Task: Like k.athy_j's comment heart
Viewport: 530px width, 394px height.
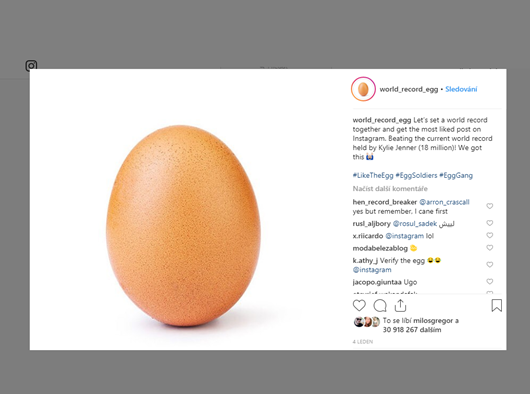Action: tap(489, 265)
